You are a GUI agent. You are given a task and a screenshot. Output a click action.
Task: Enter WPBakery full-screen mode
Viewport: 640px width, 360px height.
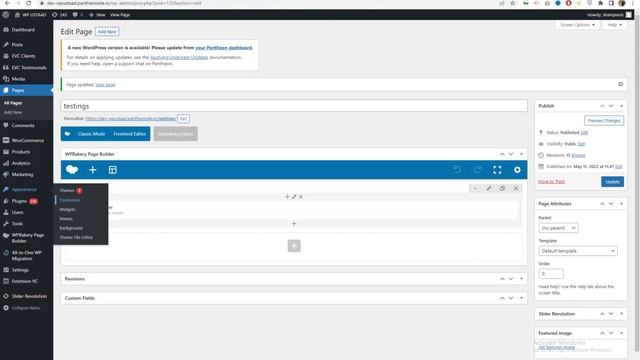[x=497, y=170]
